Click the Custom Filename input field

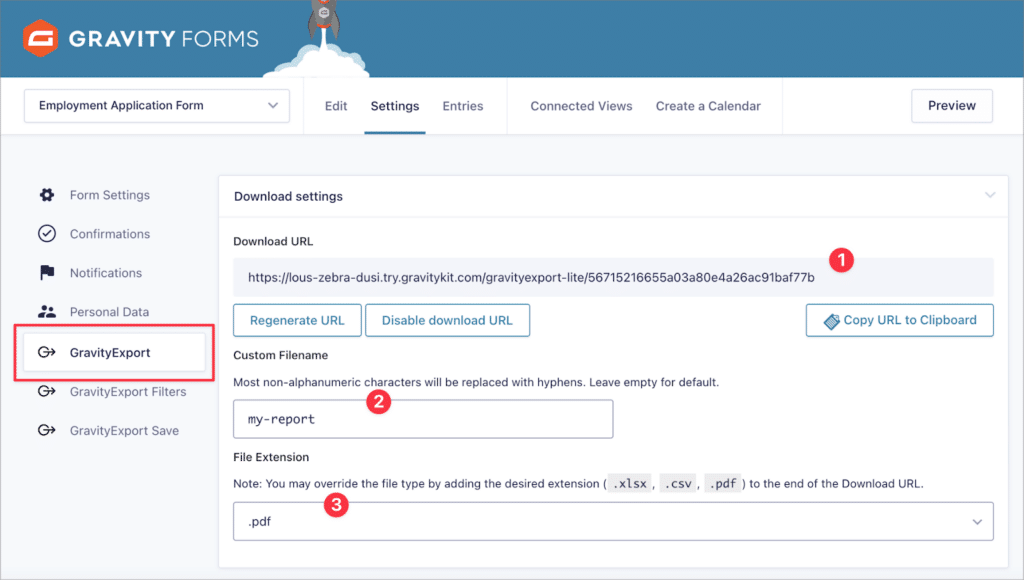(423, 419)
